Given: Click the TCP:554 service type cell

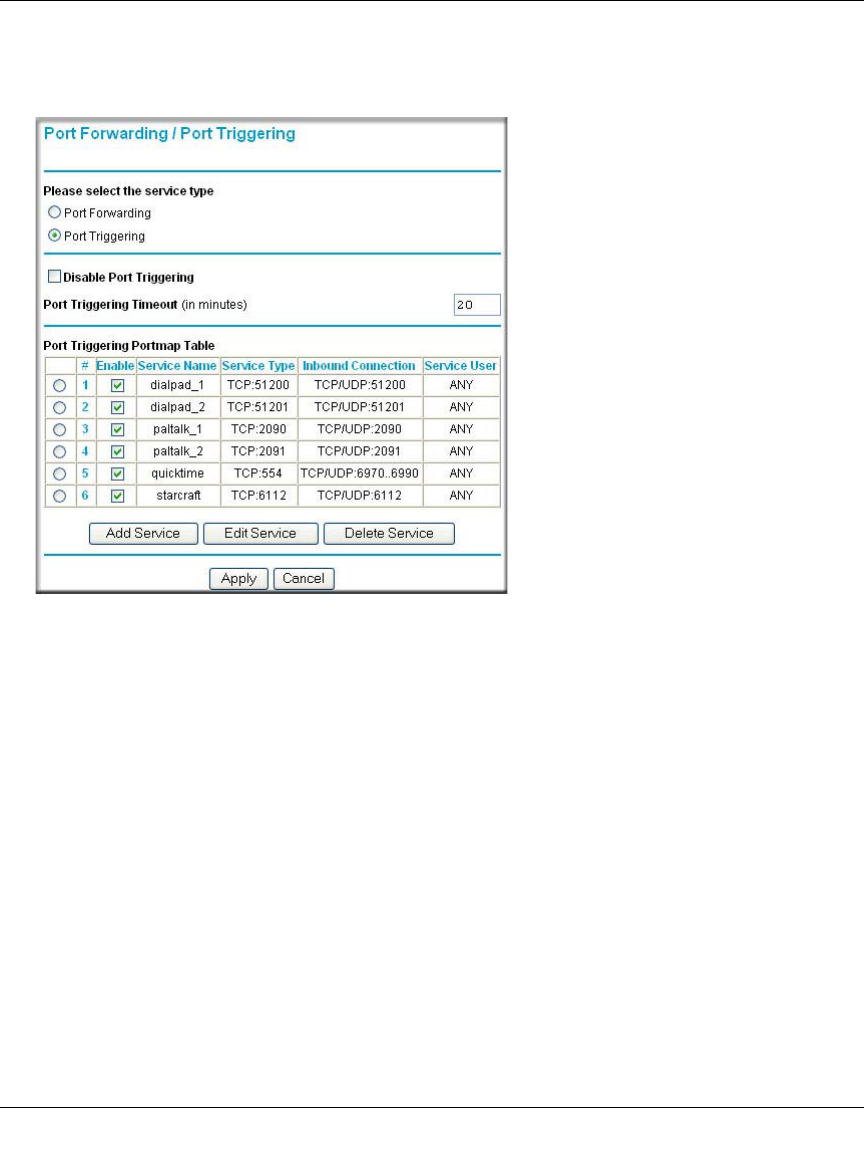Looking at the screenshot, I should tap(258, 473).
